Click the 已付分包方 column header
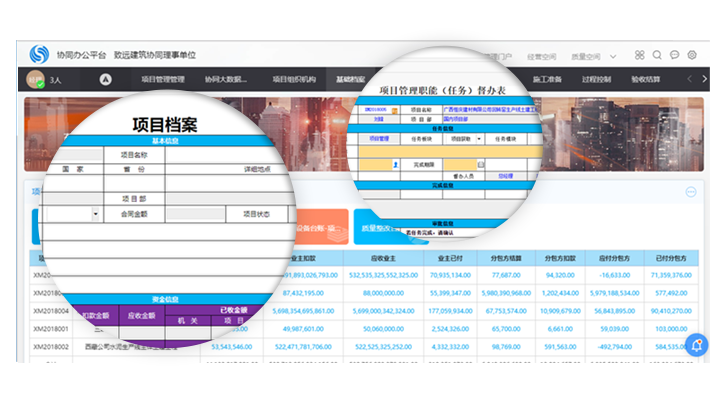Screen dimensions: 720x411 click(671, 259)
